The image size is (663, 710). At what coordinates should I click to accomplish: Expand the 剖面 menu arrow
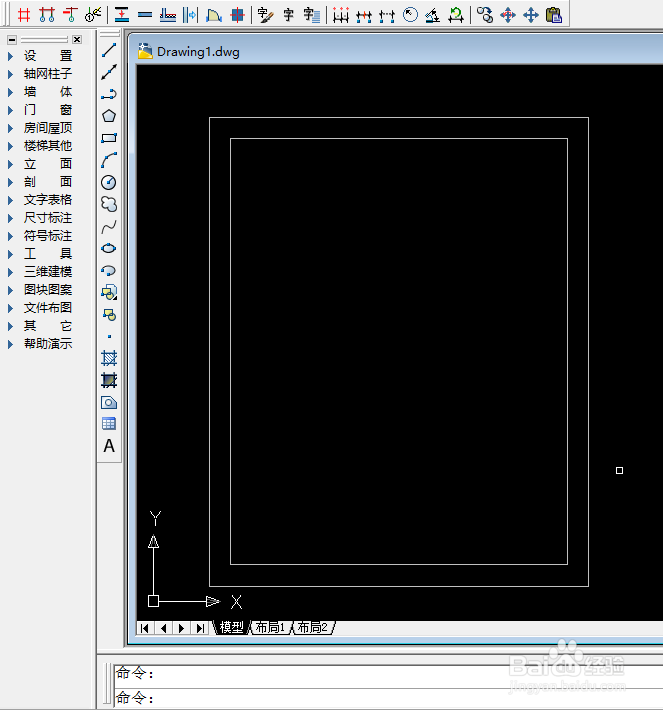tap(10, 182)
